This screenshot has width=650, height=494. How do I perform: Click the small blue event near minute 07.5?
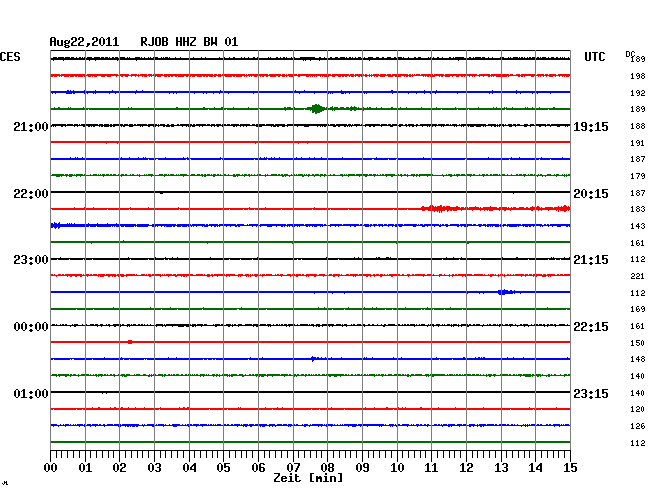point(313,359)
